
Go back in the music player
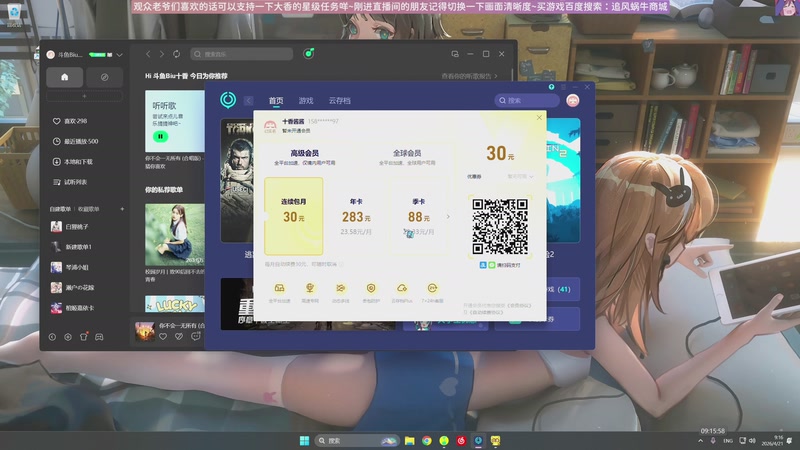[148, 54]
